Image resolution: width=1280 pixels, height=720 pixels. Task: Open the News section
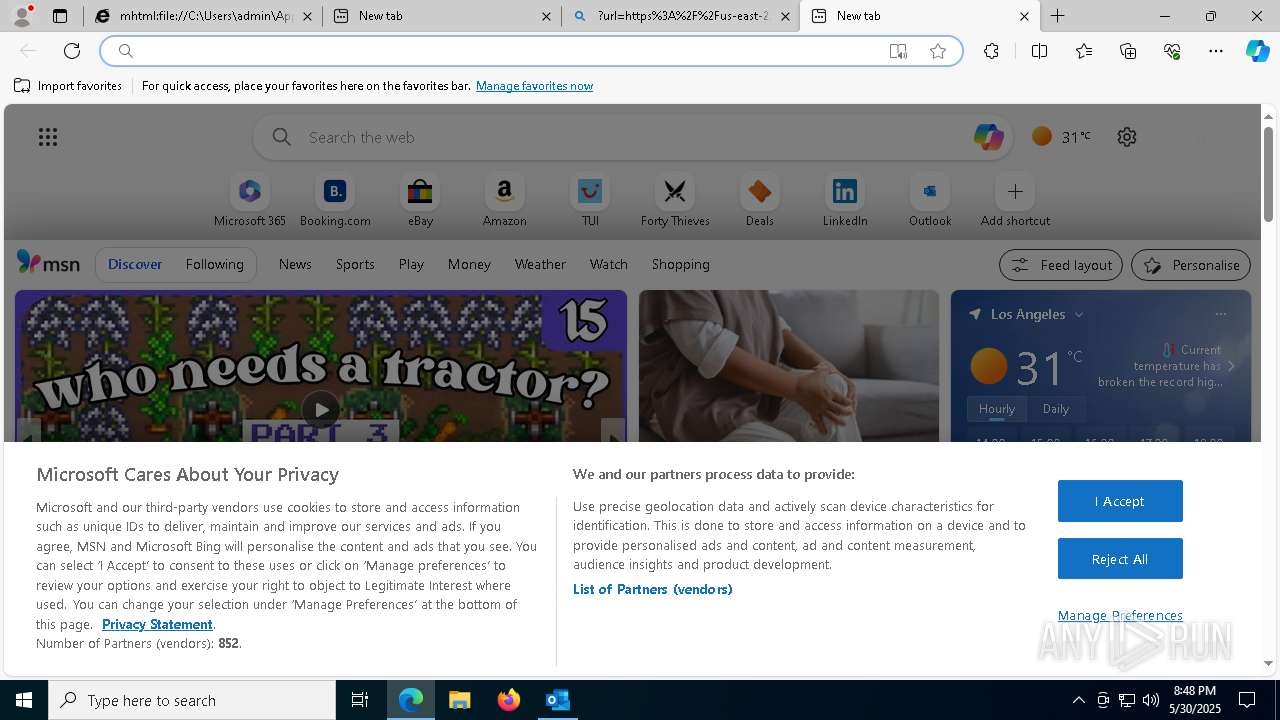(x=295, y=264)
